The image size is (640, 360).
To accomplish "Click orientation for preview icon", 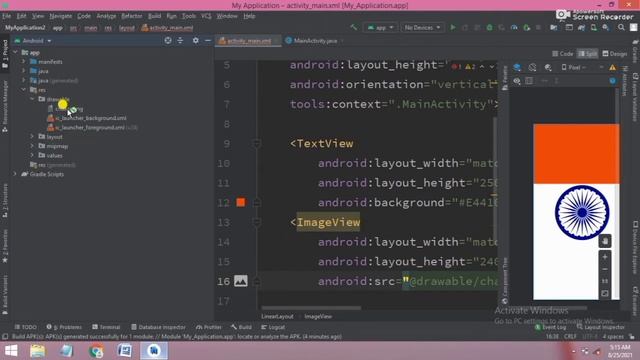I will [x=532, y=67].
